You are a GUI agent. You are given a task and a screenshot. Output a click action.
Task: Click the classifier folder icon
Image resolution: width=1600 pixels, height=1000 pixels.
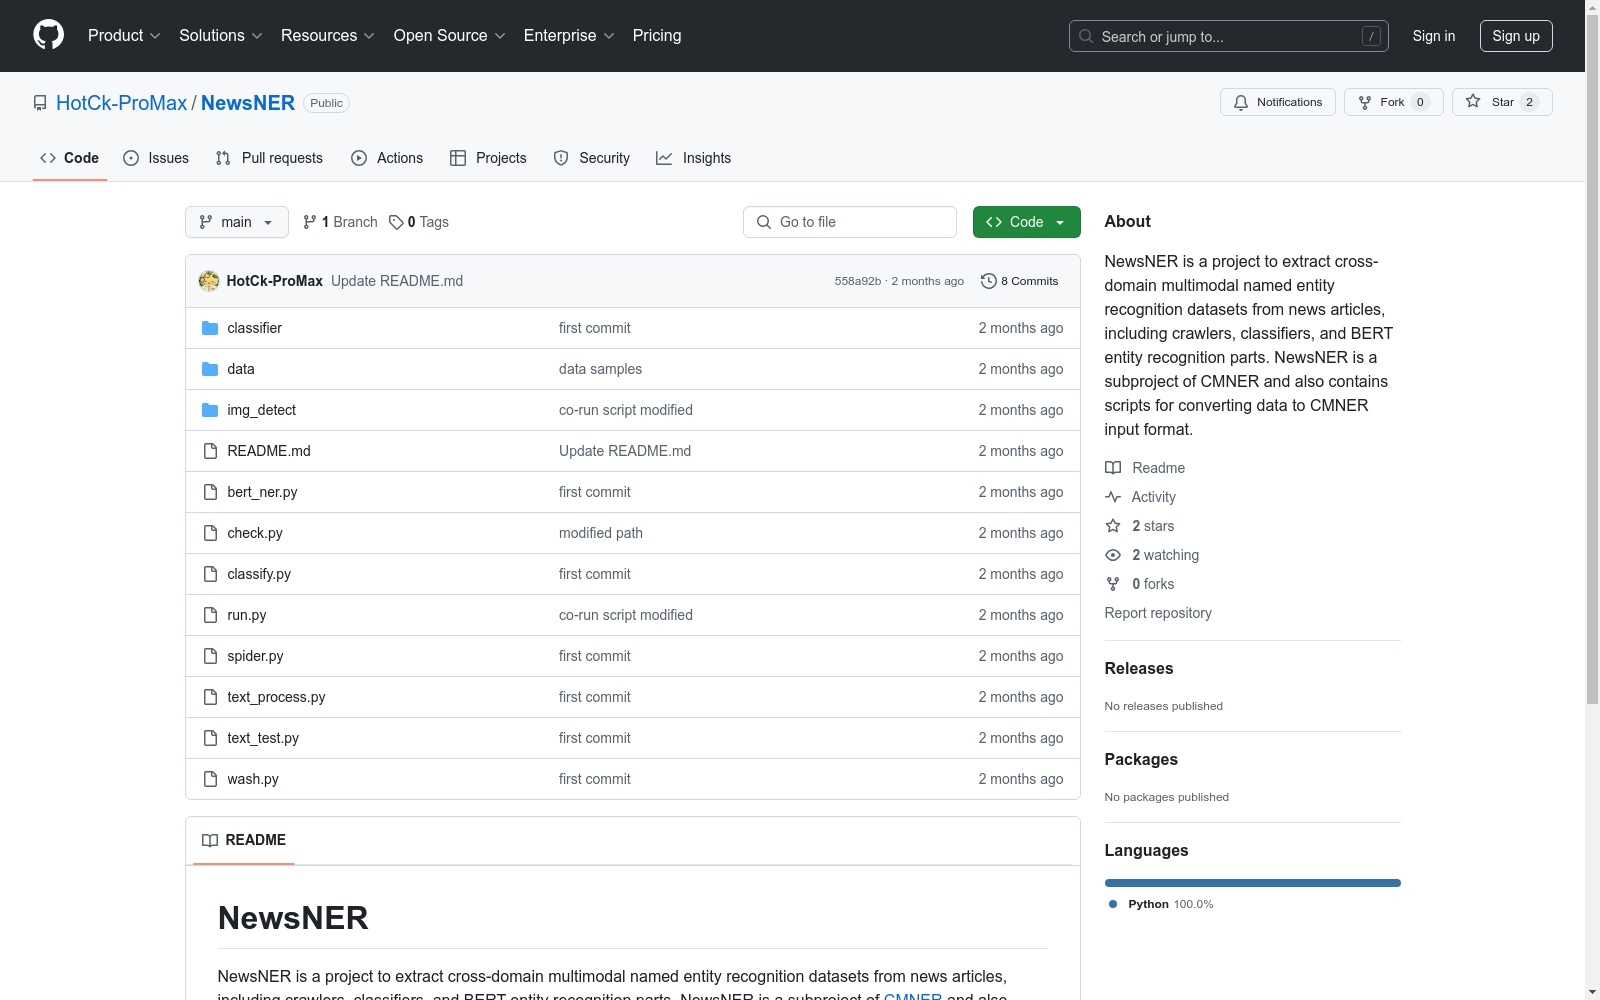click(x=210, y=328)
